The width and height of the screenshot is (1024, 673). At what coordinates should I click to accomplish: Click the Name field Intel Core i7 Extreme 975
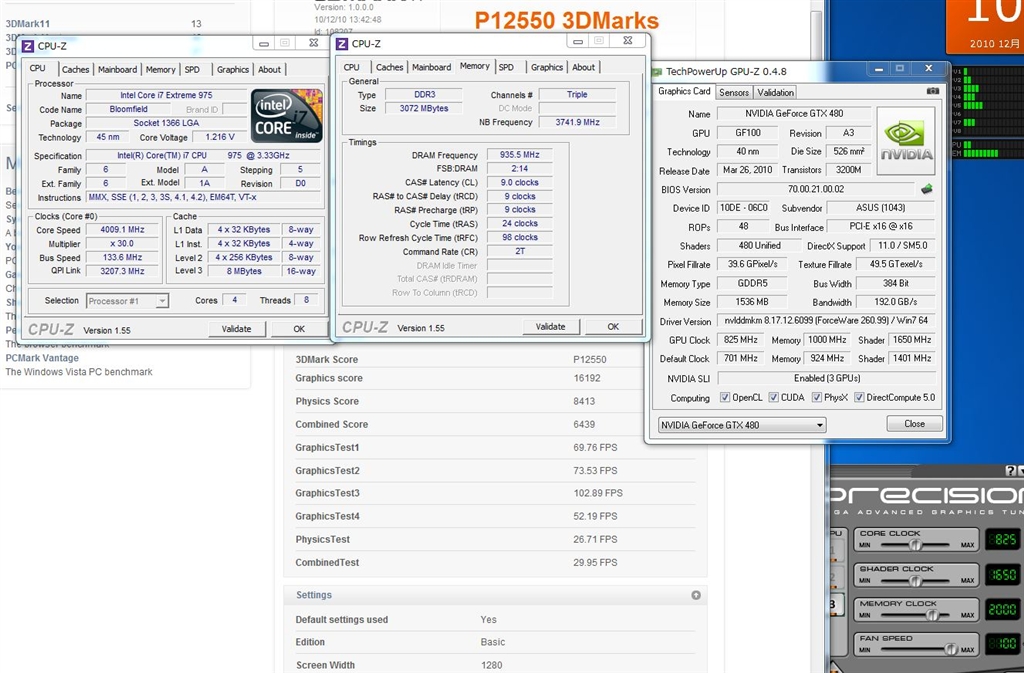166,95
